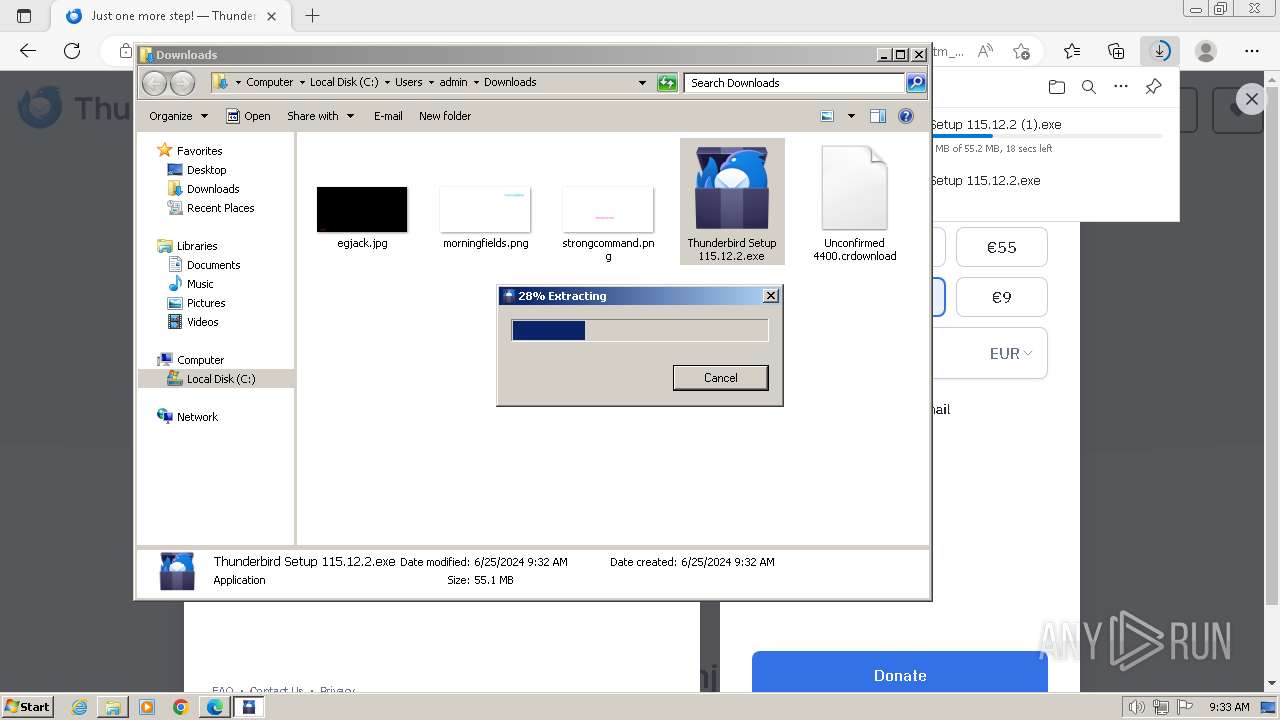Select Thunderbird Setup 115.12.2.exe file icon
The height and width of the screenshot is (720, 1280).
(732, 190)
